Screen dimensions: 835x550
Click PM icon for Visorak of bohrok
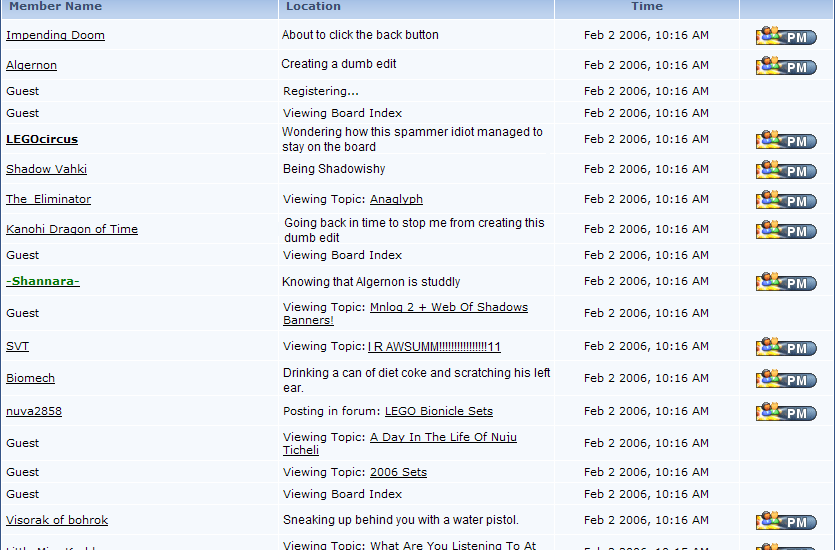click(x=786, y=521)
